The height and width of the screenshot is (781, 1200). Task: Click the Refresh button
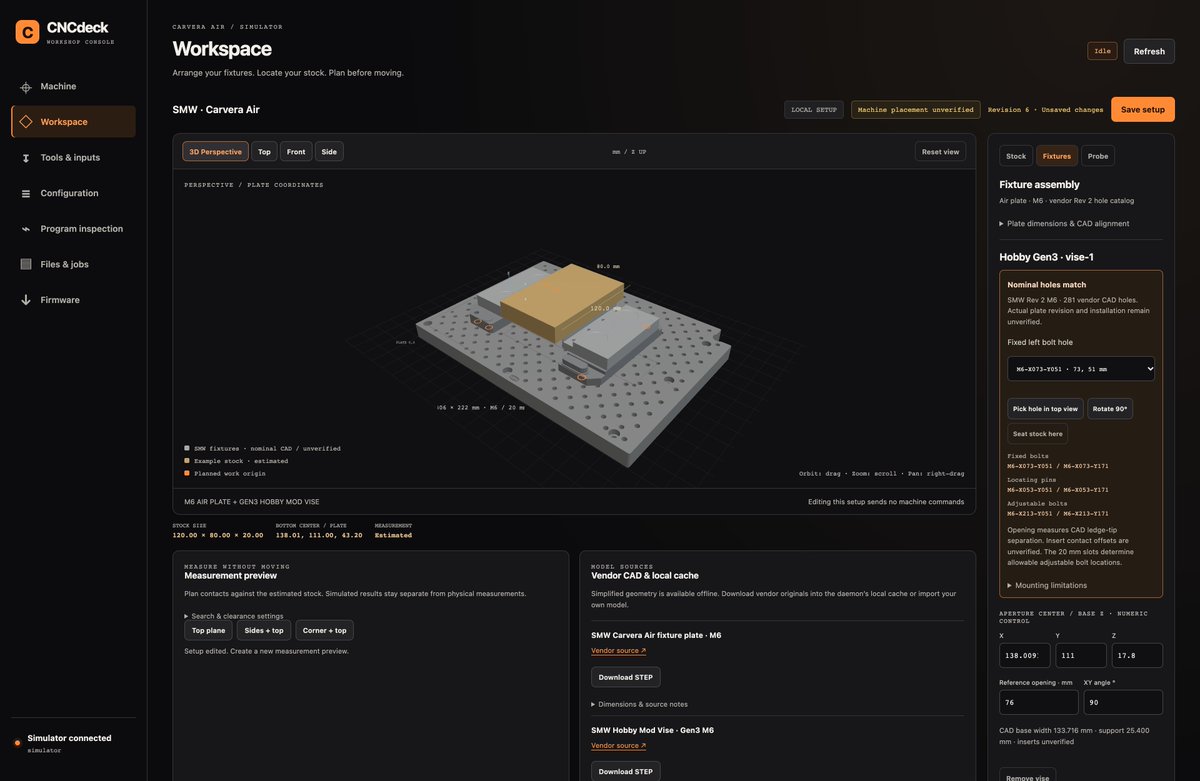1149,51
